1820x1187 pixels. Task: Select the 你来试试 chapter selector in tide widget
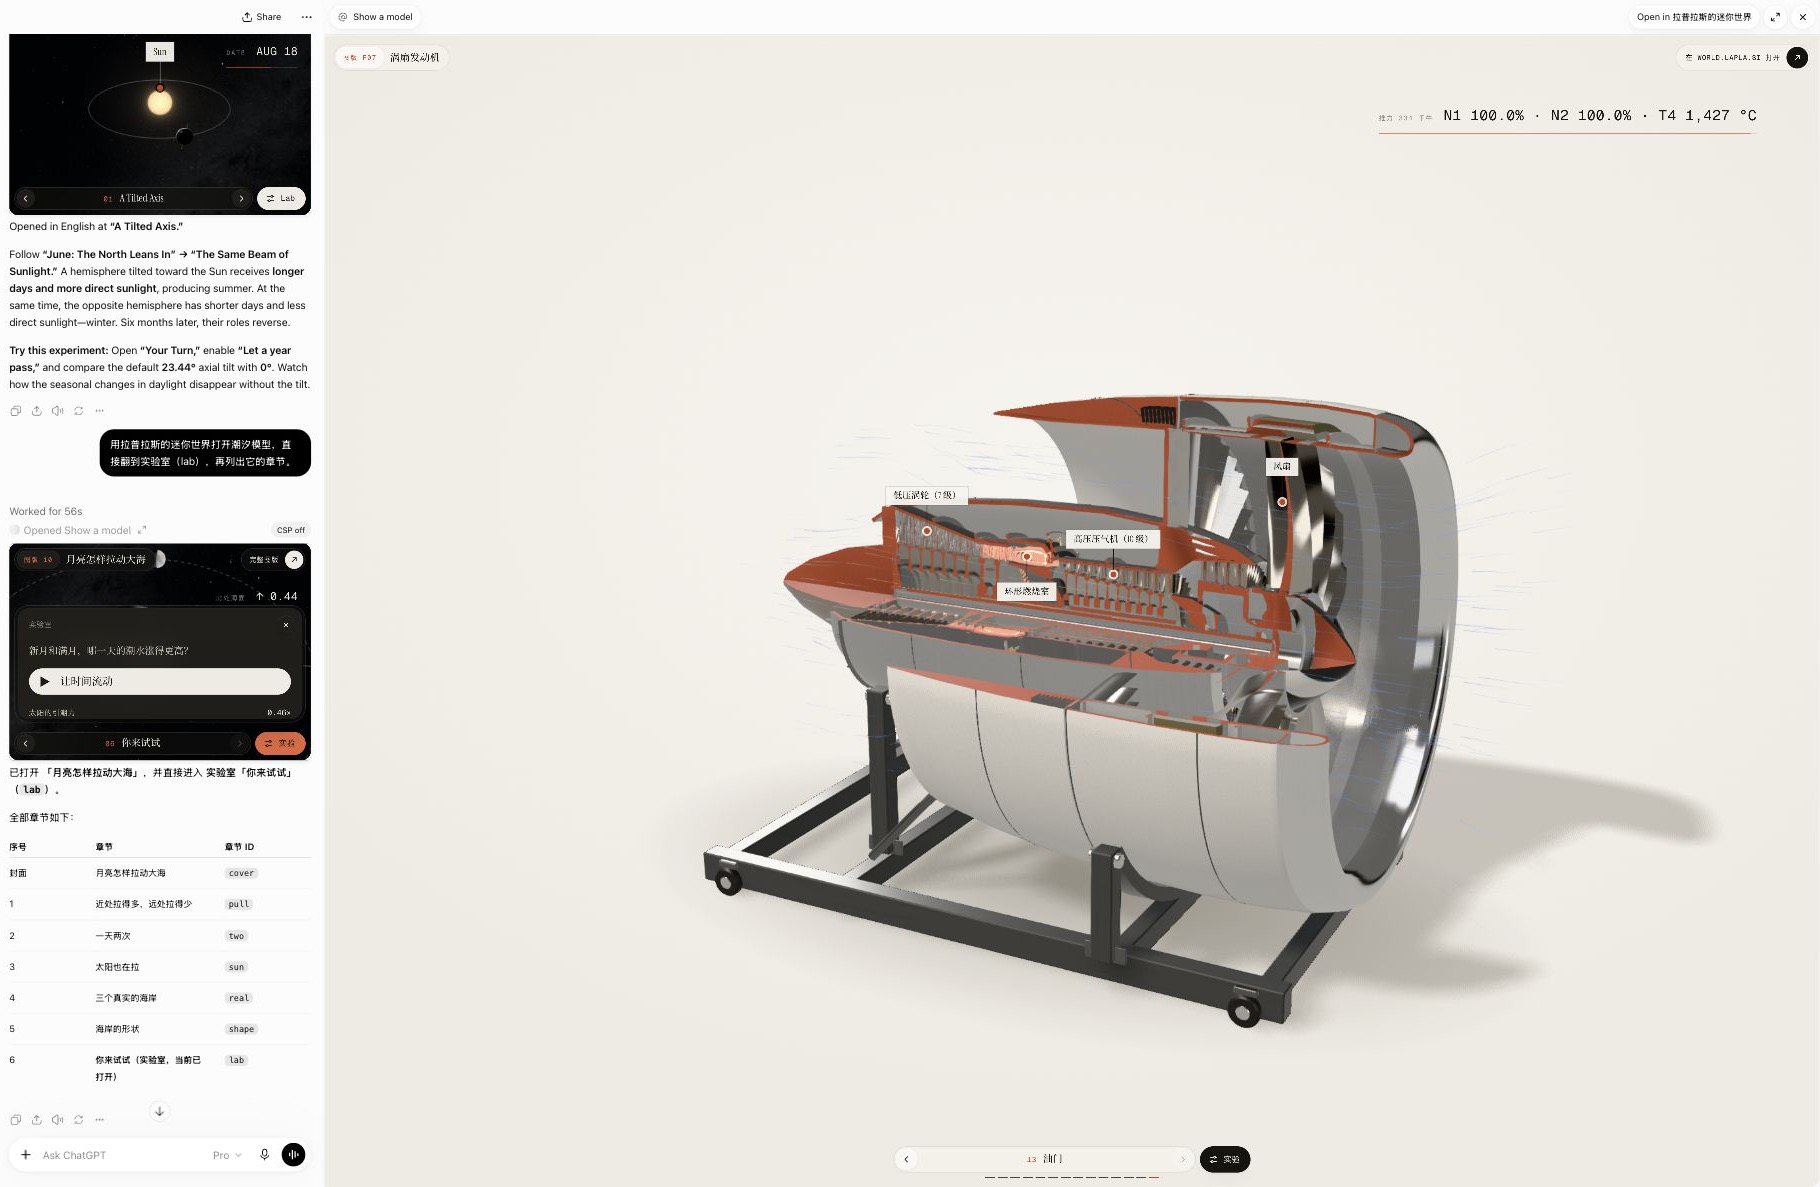click(x=133, y=743)
